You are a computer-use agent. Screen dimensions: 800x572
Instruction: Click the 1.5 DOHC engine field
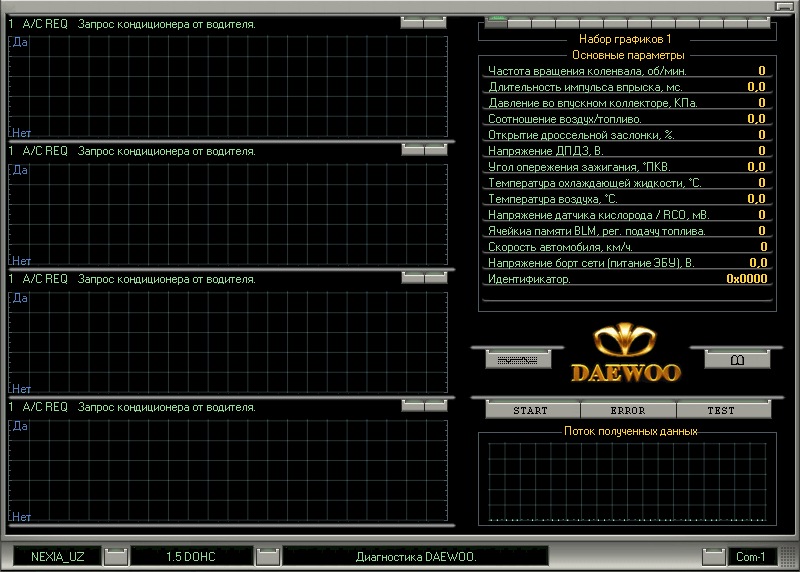[x=191, y=556]
